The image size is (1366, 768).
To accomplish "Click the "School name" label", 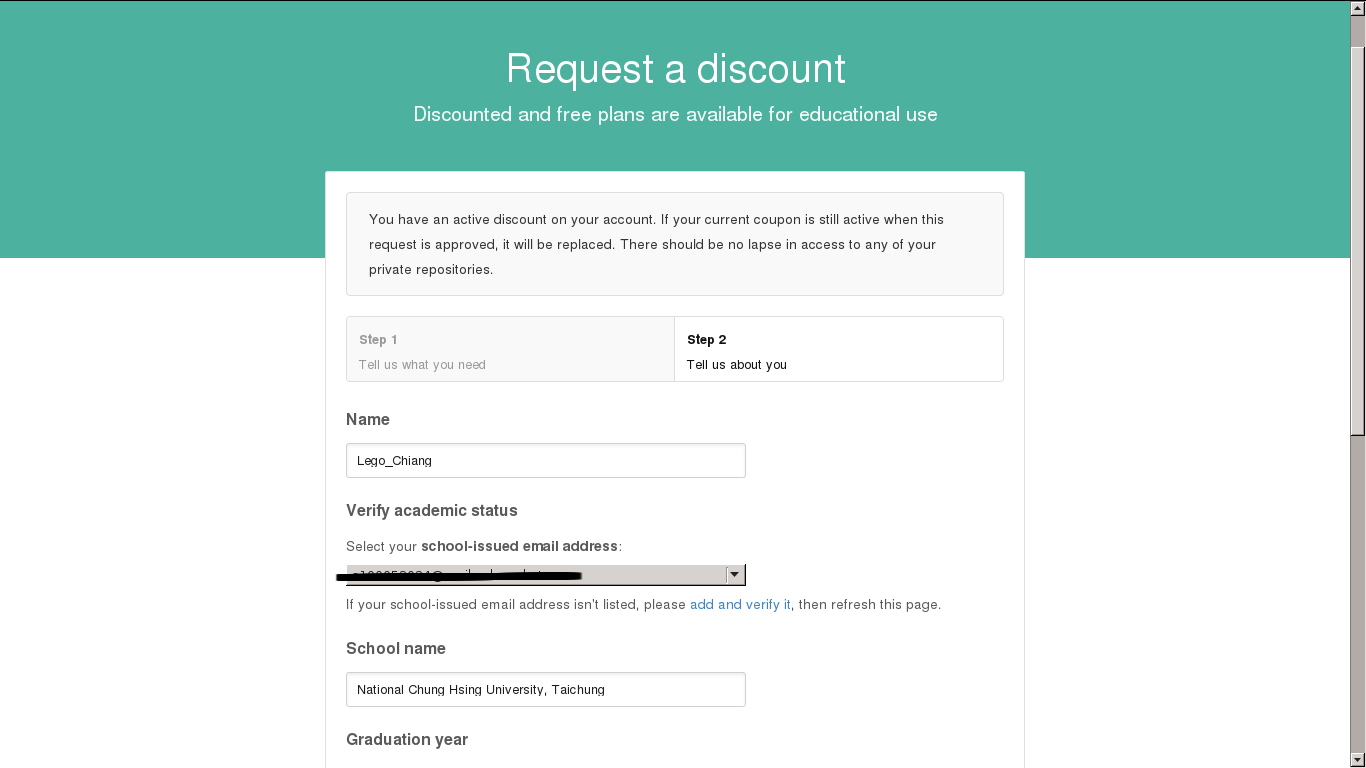I will click(x=396, y=649).
